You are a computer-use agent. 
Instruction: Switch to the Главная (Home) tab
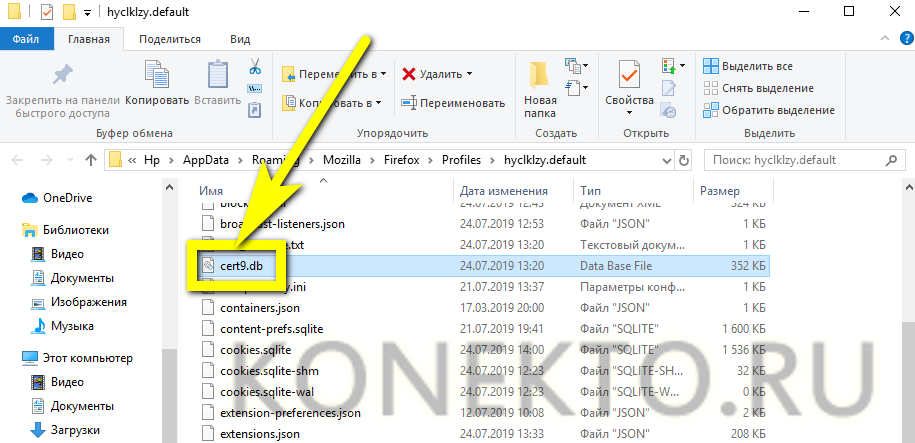89,39
